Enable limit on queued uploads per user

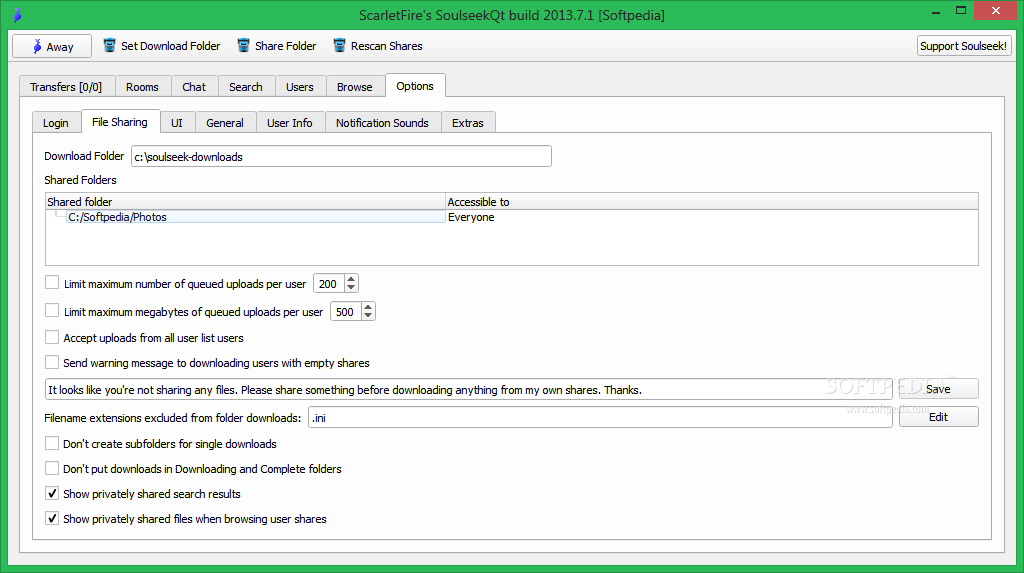[x=52, y=283]
